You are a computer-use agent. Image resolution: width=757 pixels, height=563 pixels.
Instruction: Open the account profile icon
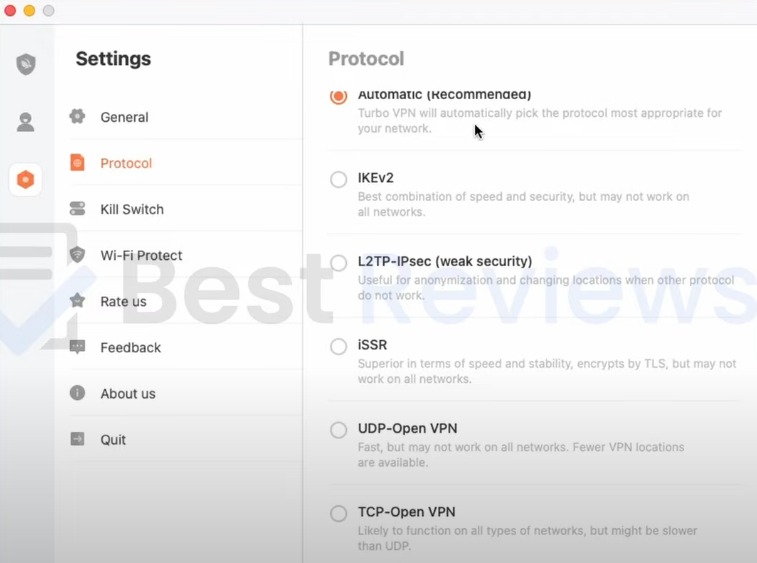26,122
